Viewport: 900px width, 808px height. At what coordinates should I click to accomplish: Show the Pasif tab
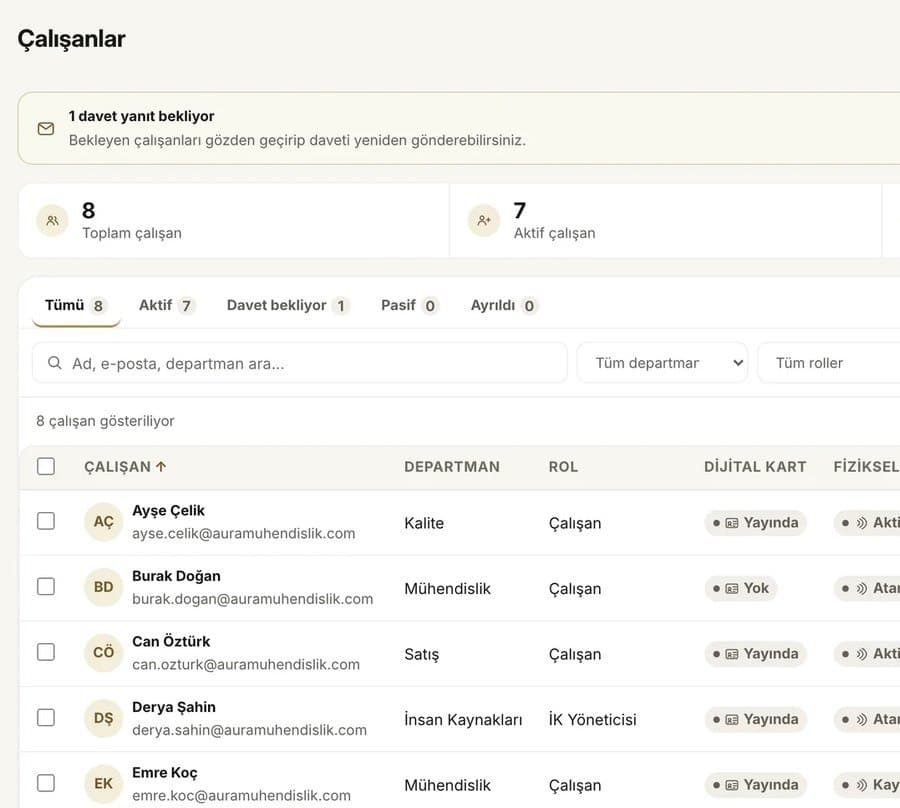tap(409, 305)
